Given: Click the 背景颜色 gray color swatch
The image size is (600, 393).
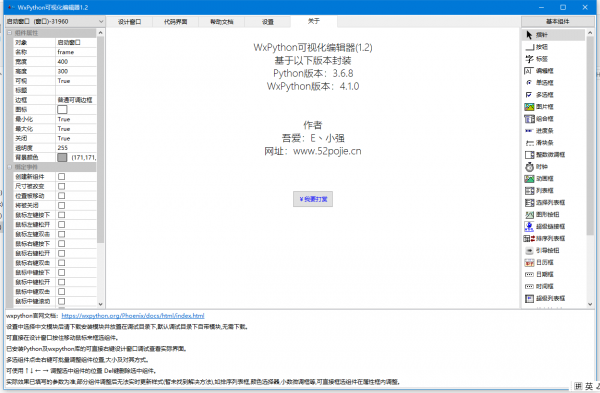Looking at the screenshot, I should coord(62,157).
